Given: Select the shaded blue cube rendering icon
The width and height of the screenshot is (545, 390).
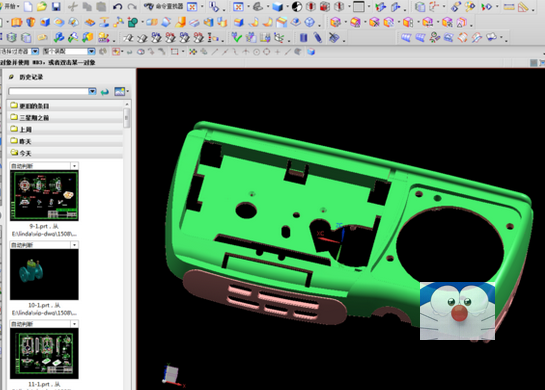Looking at the screenshot, I should 277,7.
